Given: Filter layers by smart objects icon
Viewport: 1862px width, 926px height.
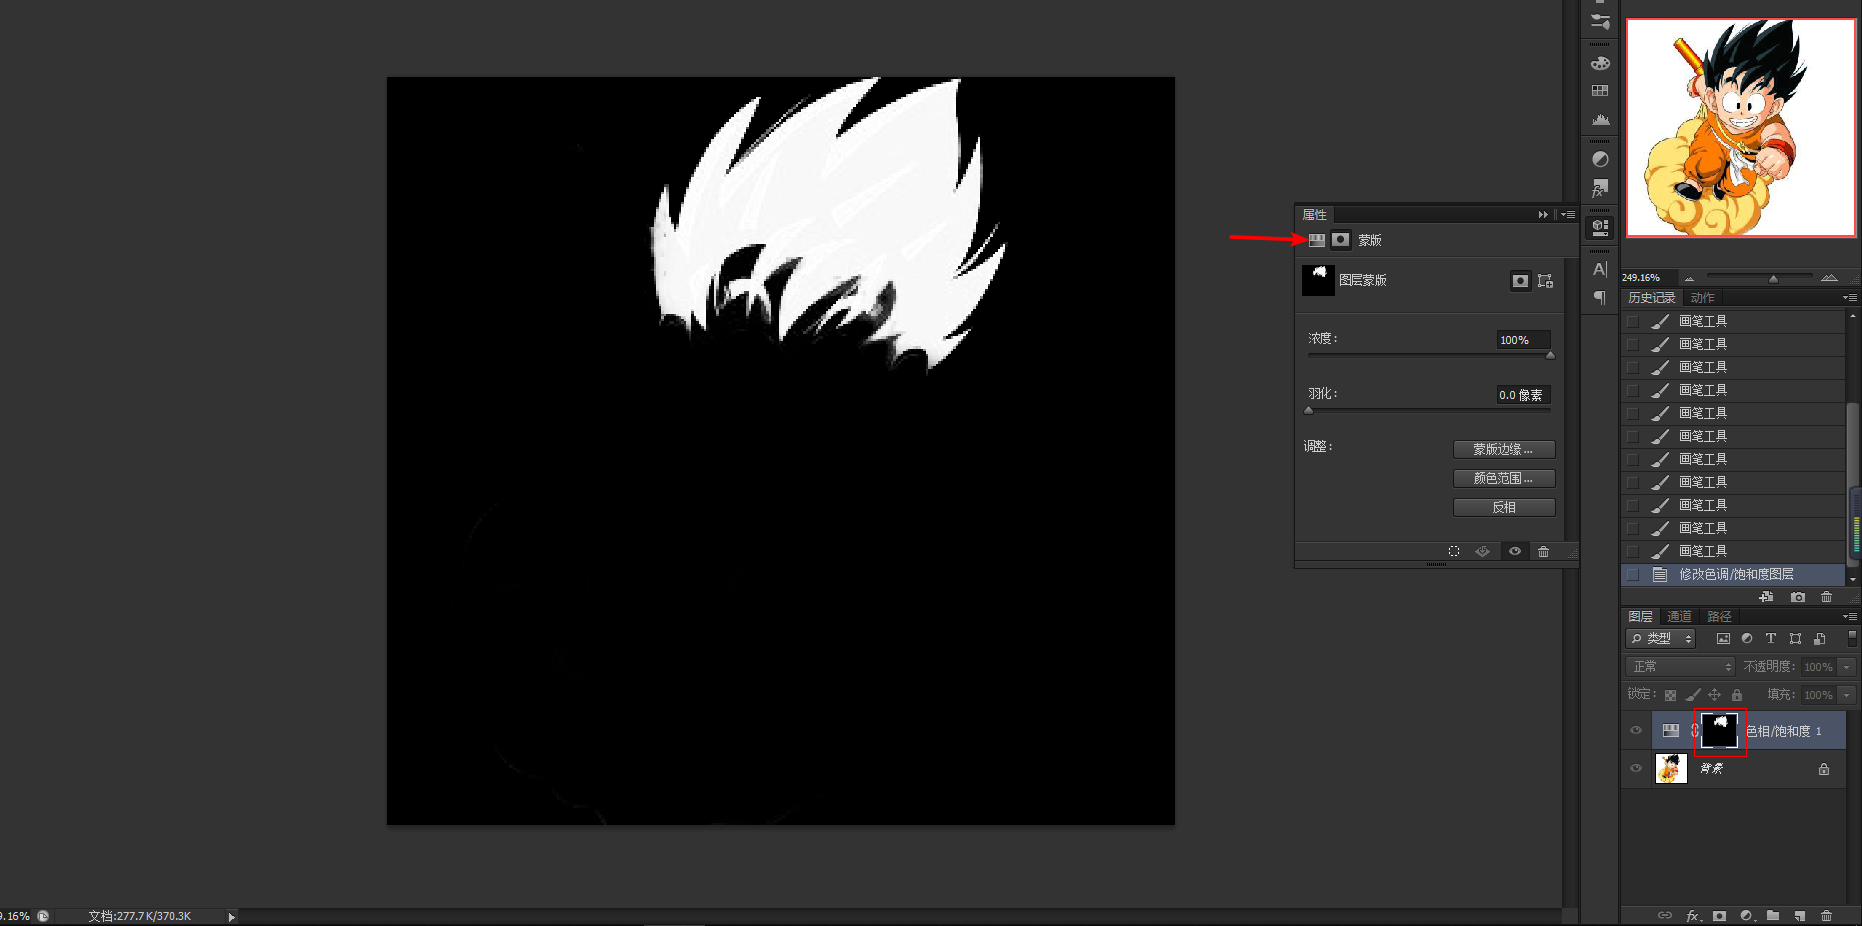Looking at the screenshot, I should 1819,639.
